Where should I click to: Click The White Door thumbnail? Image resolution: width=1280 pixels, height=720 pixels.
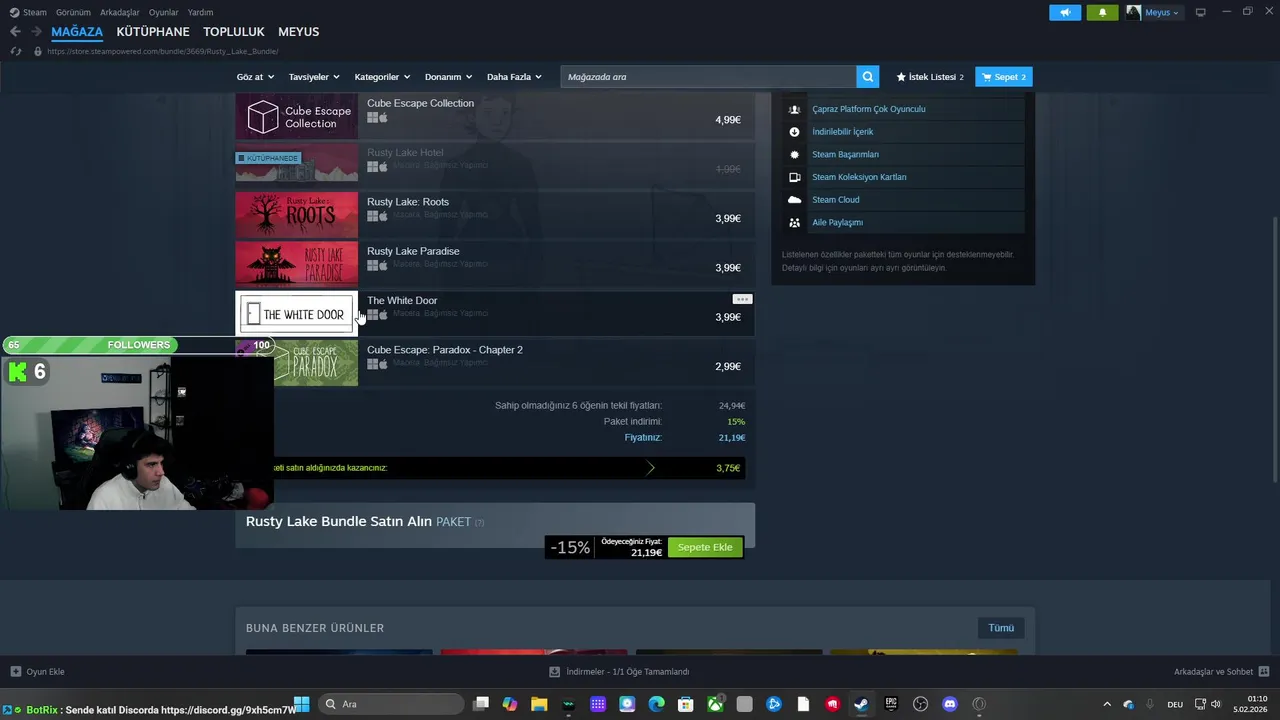[296, 314]
